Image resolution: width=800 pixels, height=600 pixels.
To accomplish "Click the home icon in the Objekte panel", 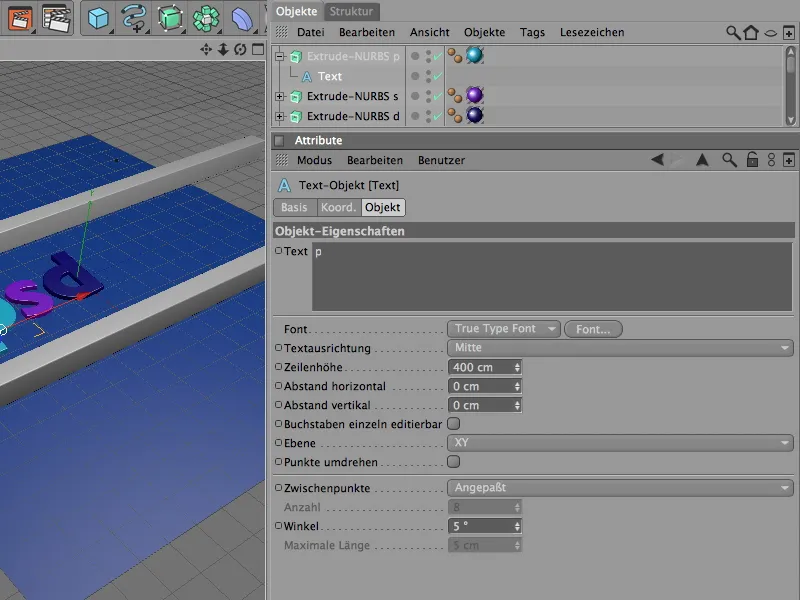I will pos(751,33).
